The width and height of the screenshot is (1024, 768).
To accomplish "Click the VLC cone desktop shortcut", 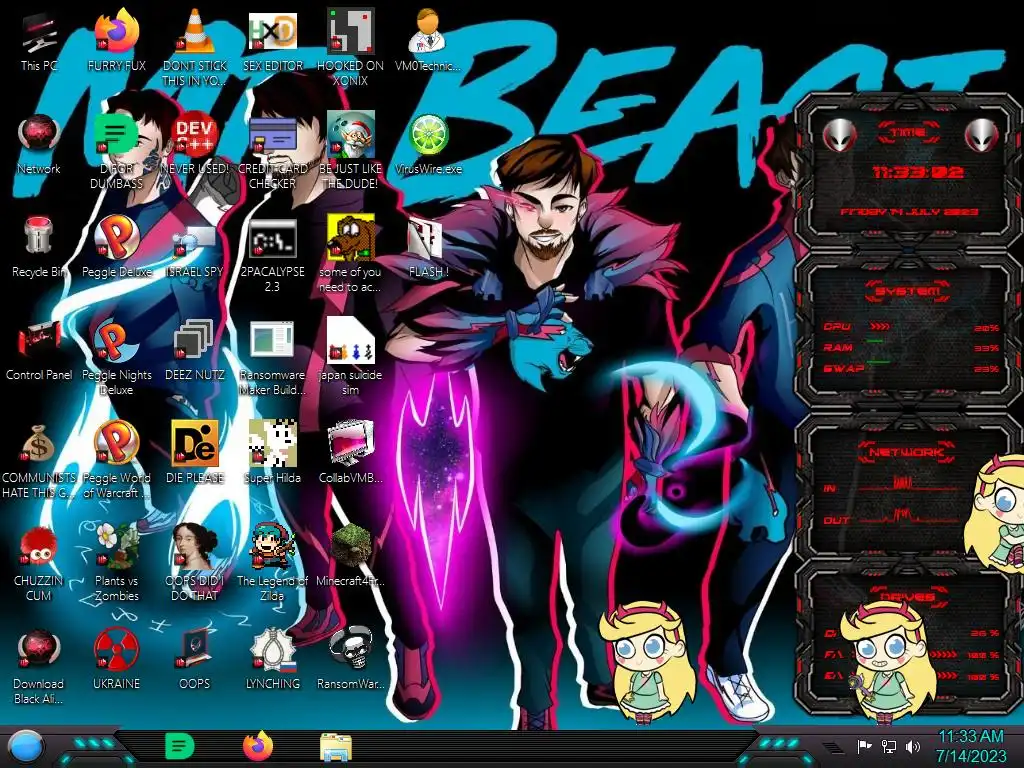I will (194, 47).
